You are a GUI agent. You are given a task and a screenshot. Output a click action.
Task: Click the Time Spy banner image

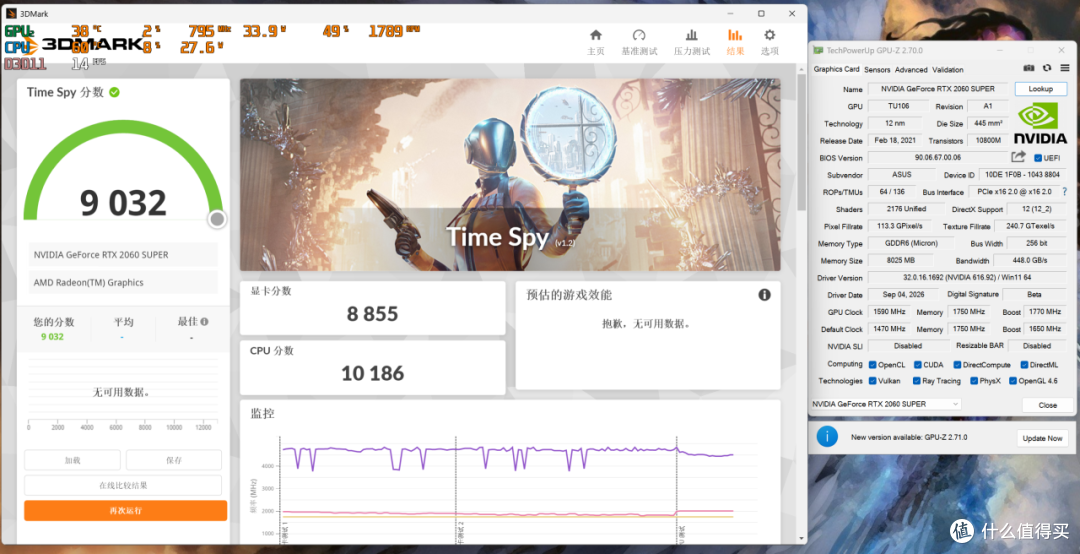[x=510, y=174]
